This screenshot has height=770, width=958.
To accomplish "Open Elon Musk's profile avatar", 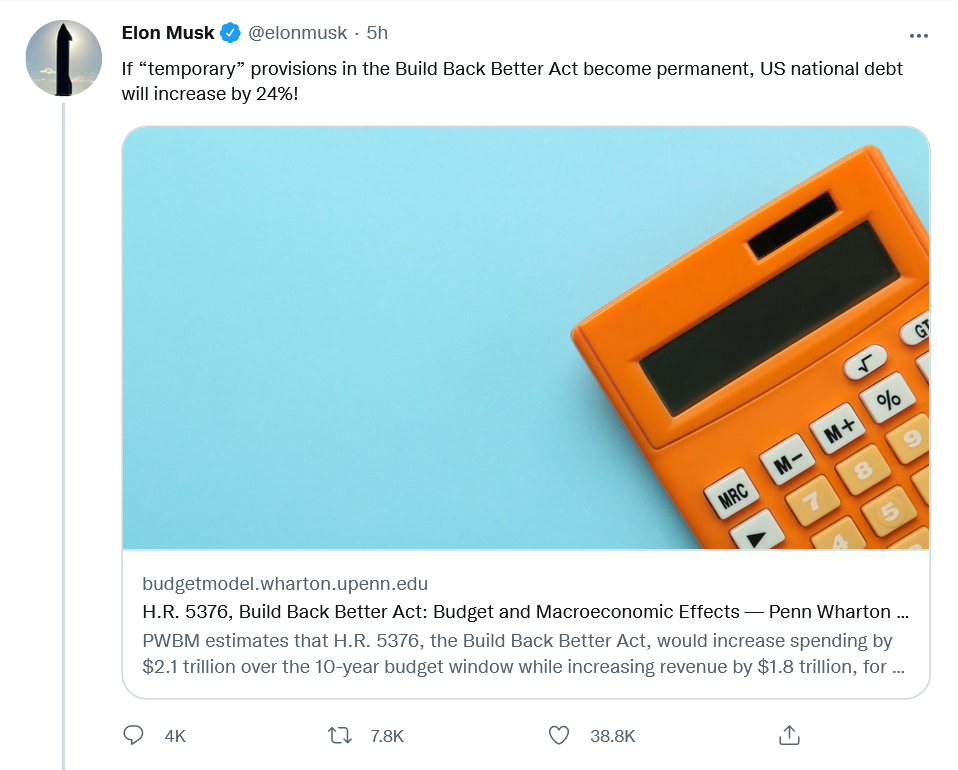I will tap(63, 58).
